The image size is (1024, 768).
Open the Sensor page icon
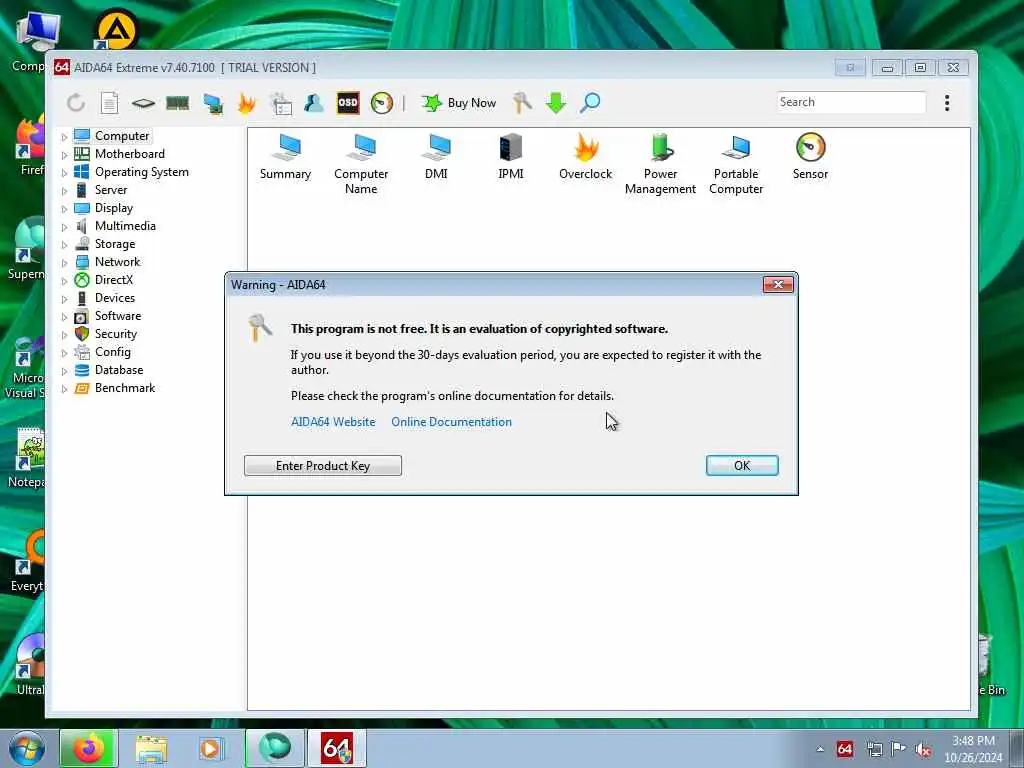pos(810,157)
